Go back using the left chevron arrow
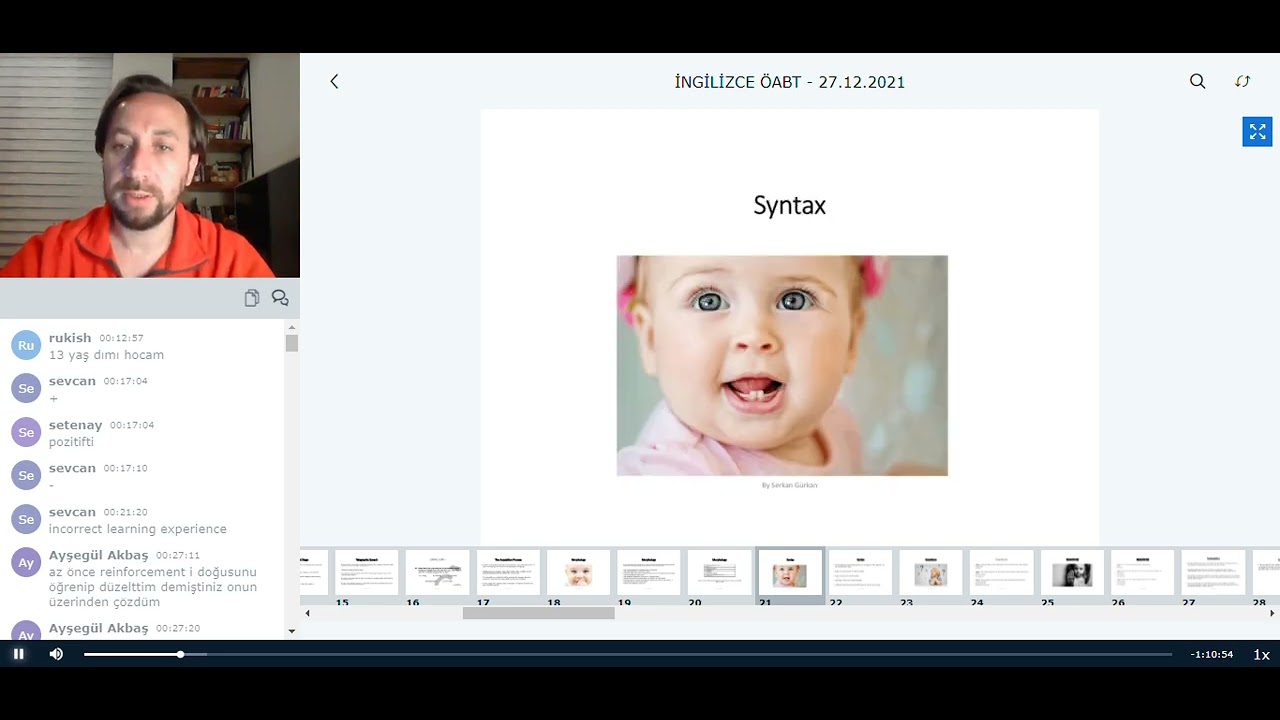The width and height of the screenshot is (1280, 720). tap(334, 82)
